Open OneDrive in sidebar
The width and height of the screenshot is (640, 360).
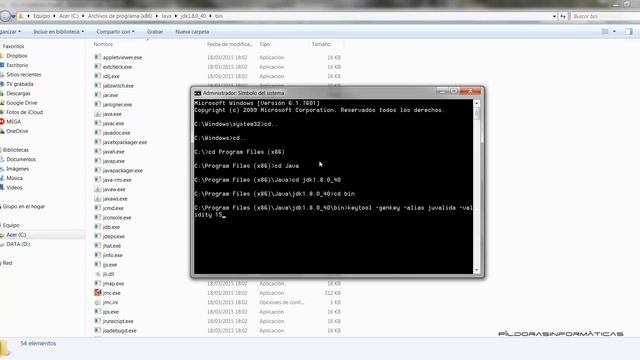coord(17,131)
